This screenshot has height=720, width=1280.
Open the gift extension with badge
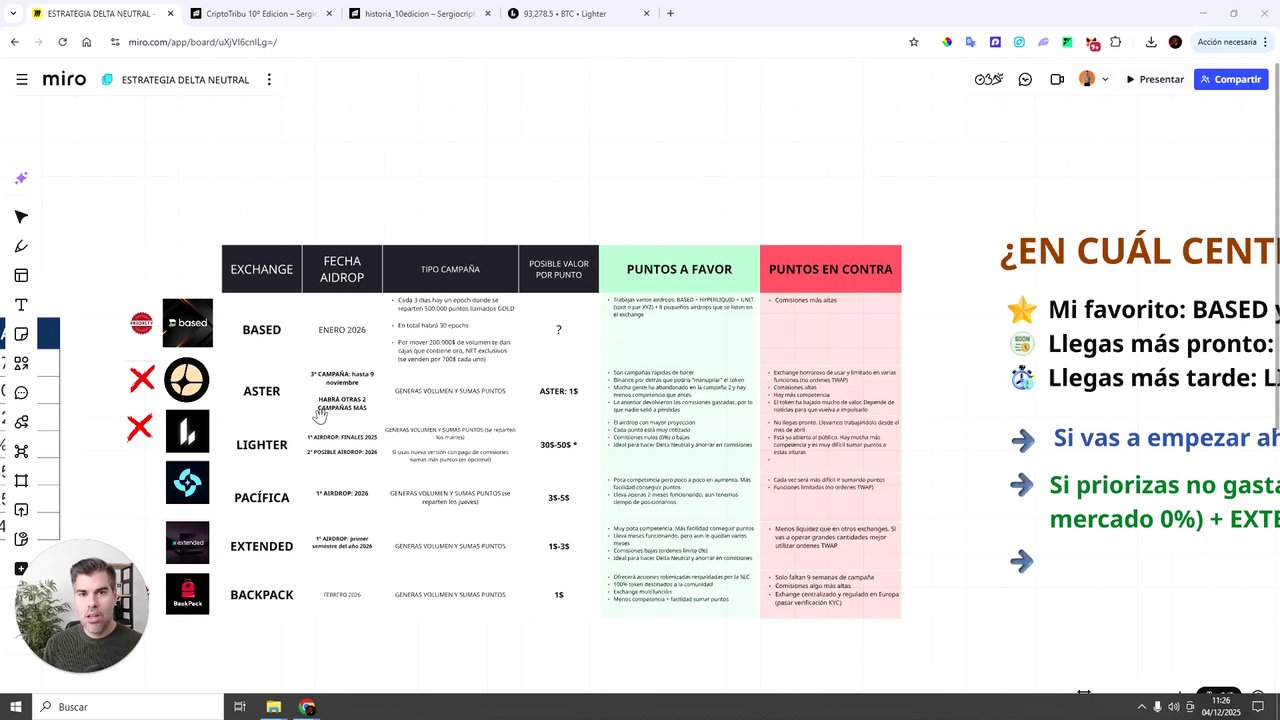coord(1092,43)
